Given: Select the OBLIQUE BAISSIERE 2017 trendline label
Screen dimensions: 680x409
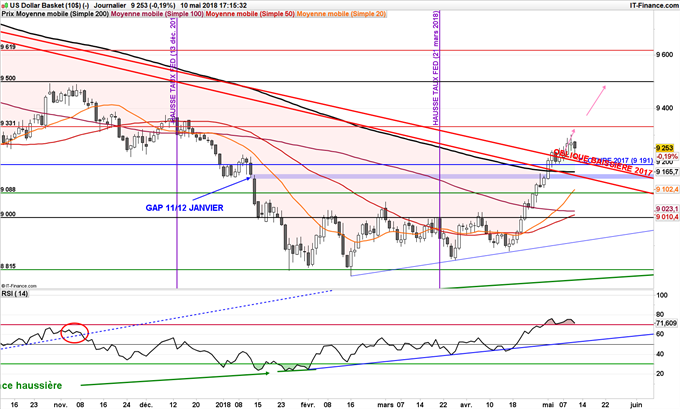Looking at the screenshot, I should [x=603, y=163].
